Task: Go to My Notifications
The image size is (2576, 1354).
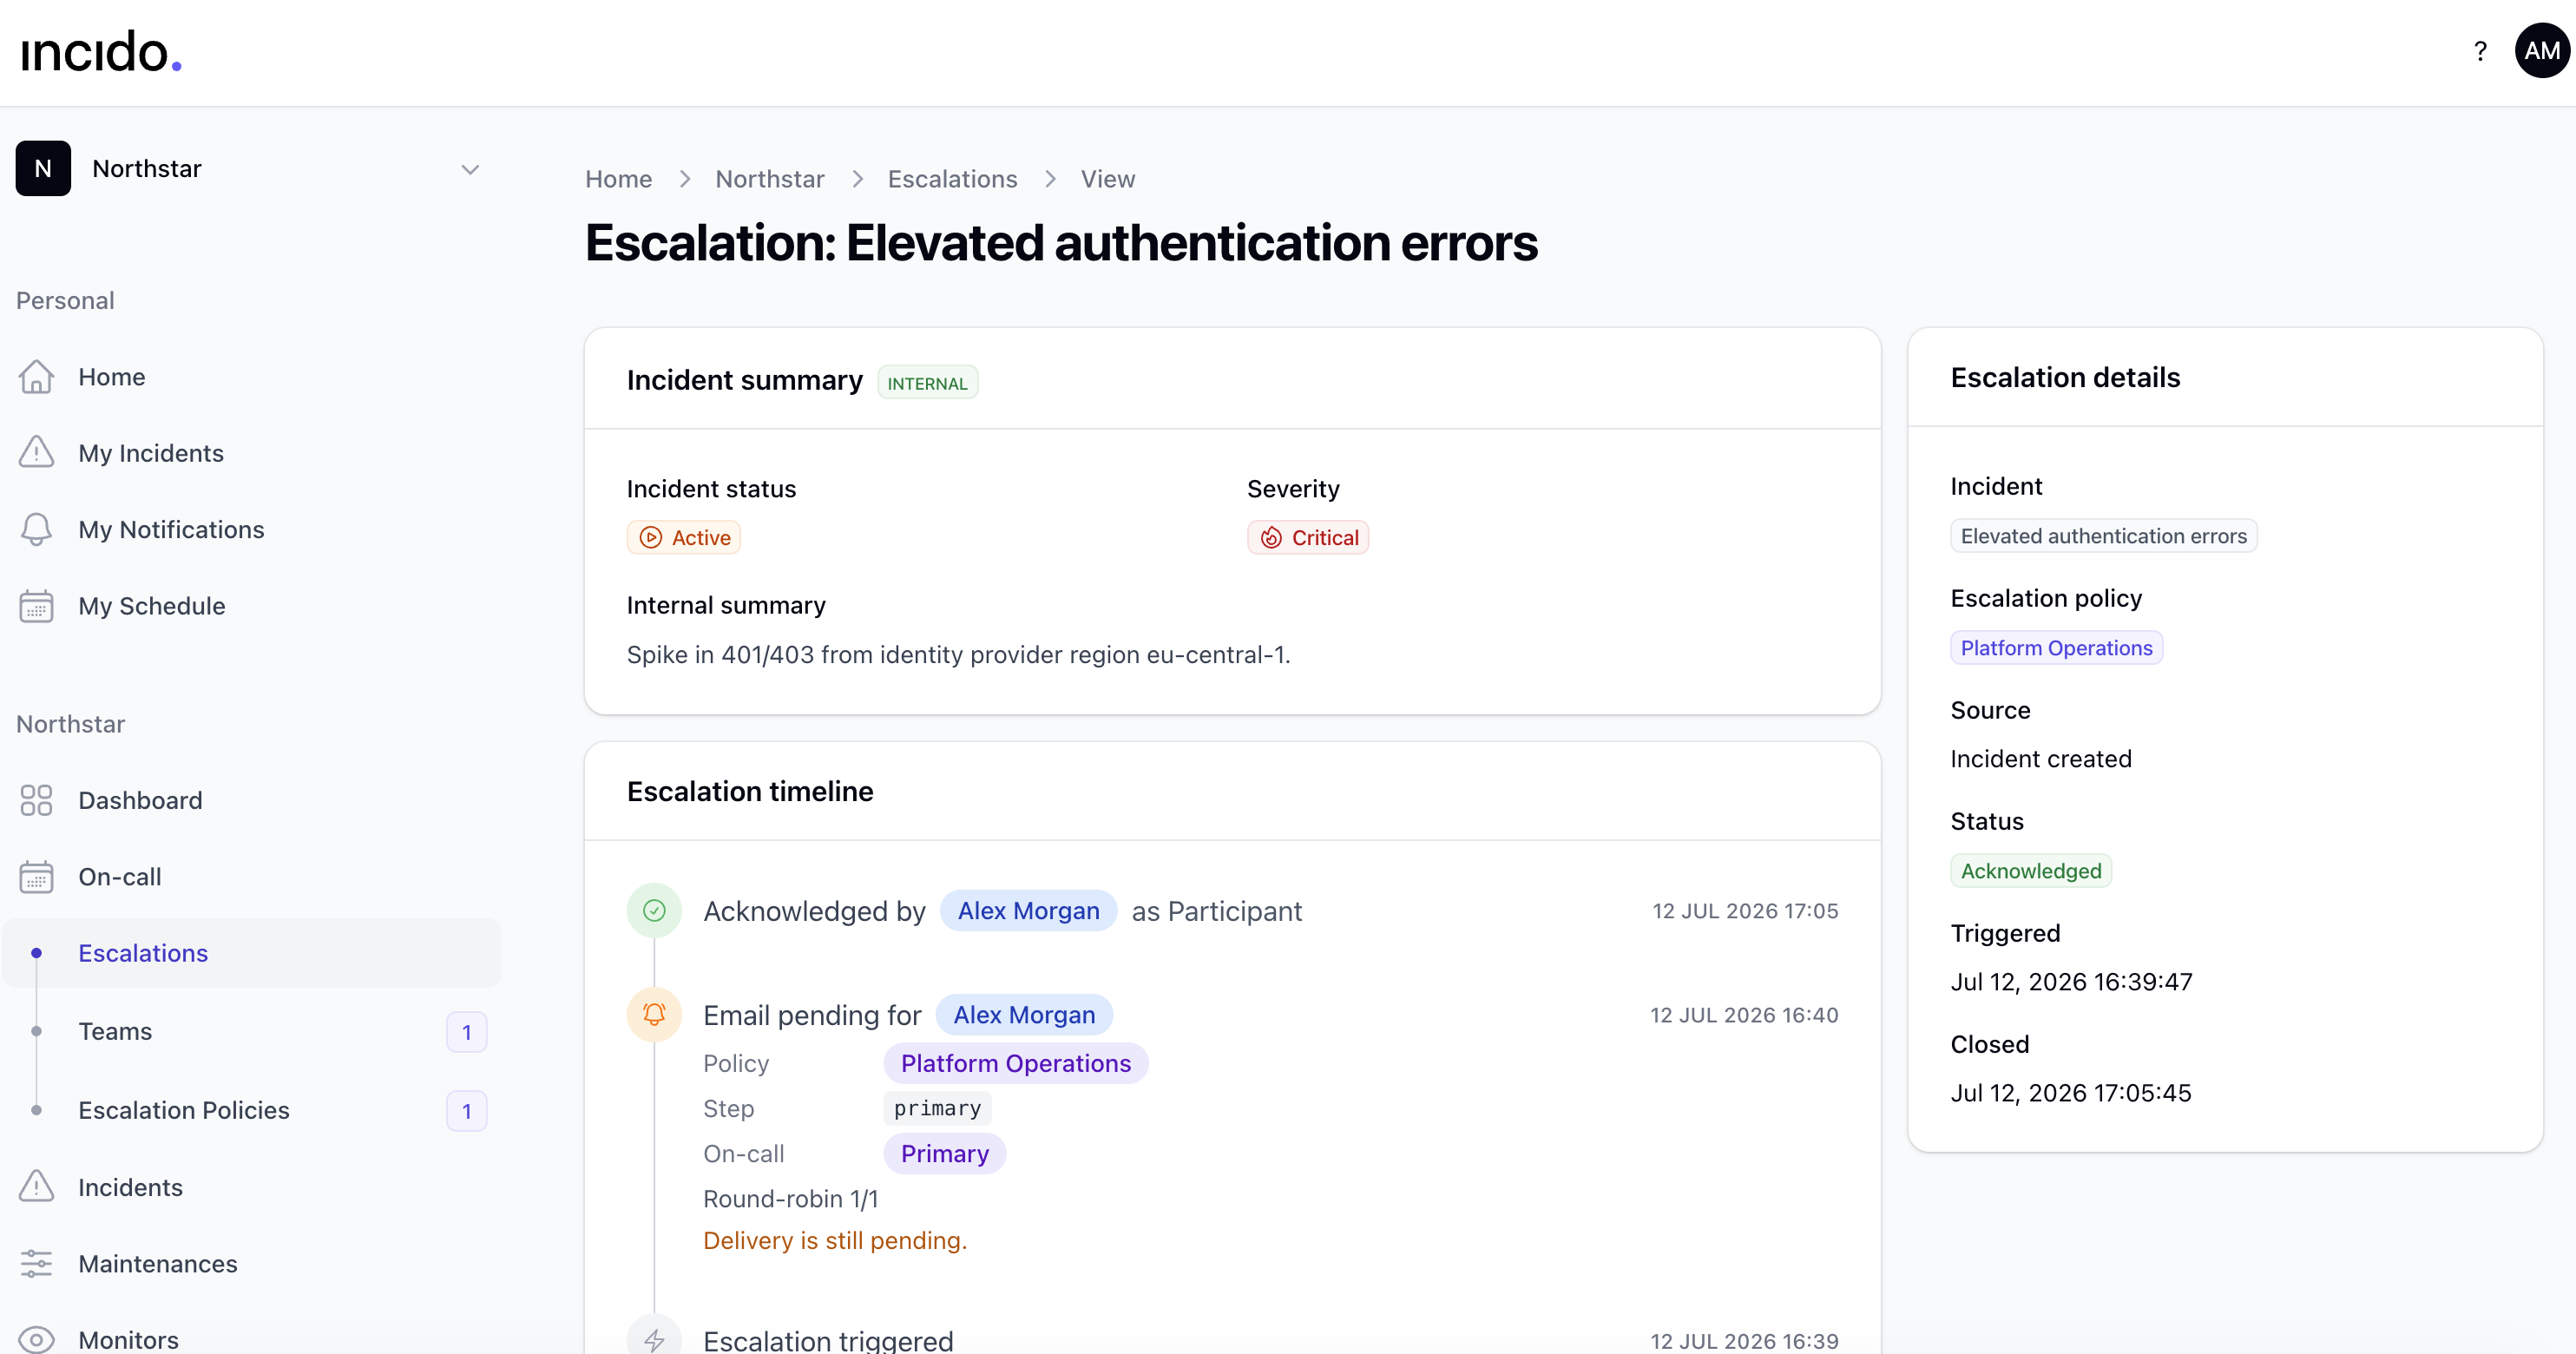Action: 171,529
